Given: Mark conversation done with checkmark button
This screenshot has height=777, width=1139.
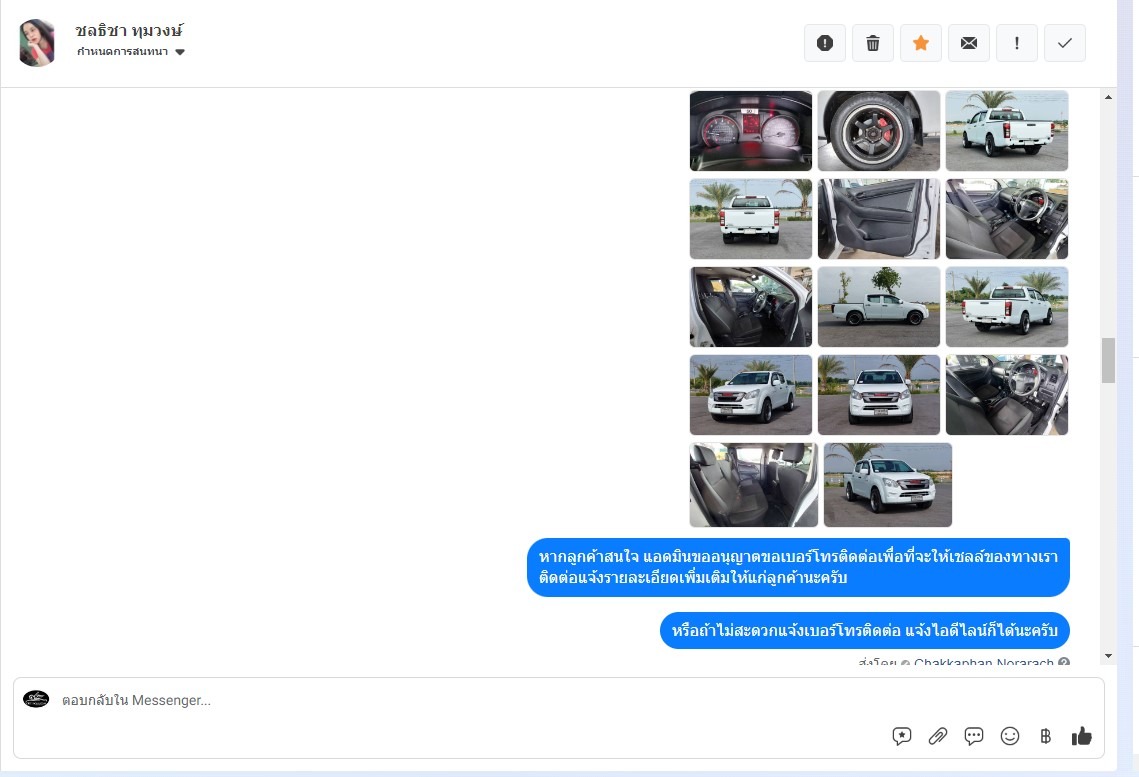Looking at the screenshot, I should click(1064, 43).
